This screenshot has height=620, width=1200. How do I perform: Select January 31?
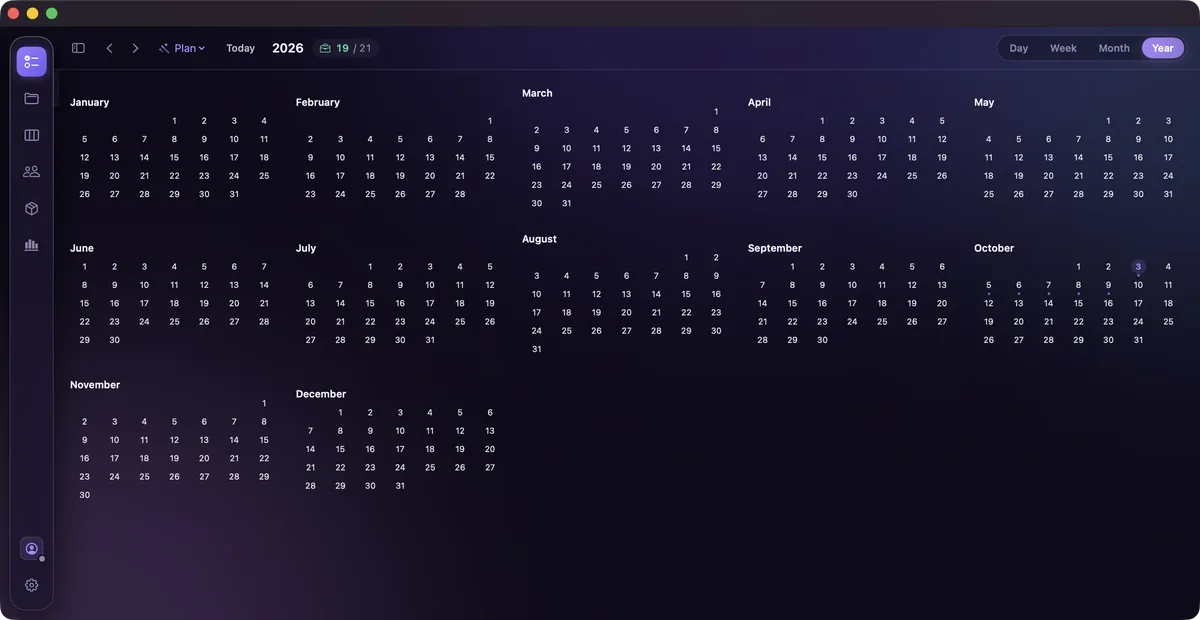[234, 194]
